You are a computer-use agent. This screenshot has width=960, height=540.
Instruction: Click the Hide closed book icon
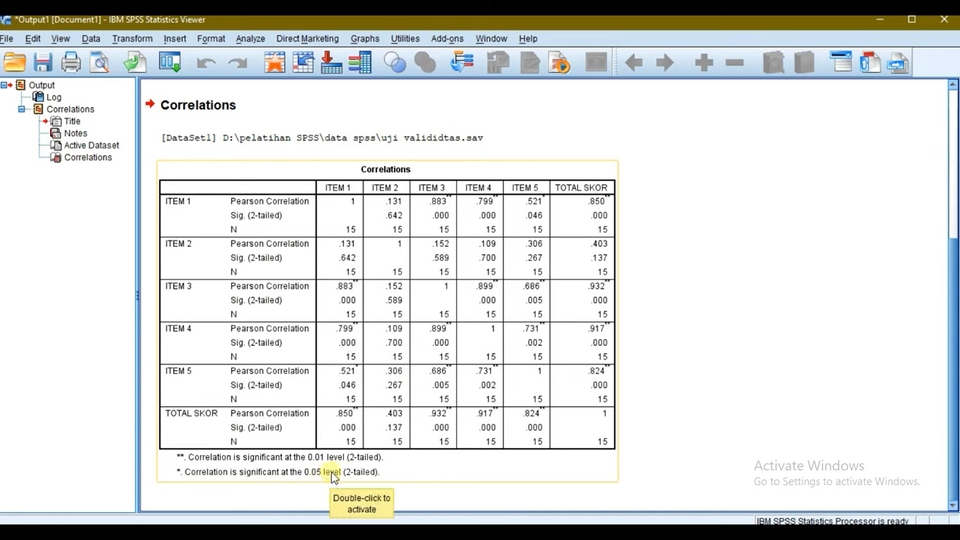coord(804,62)
